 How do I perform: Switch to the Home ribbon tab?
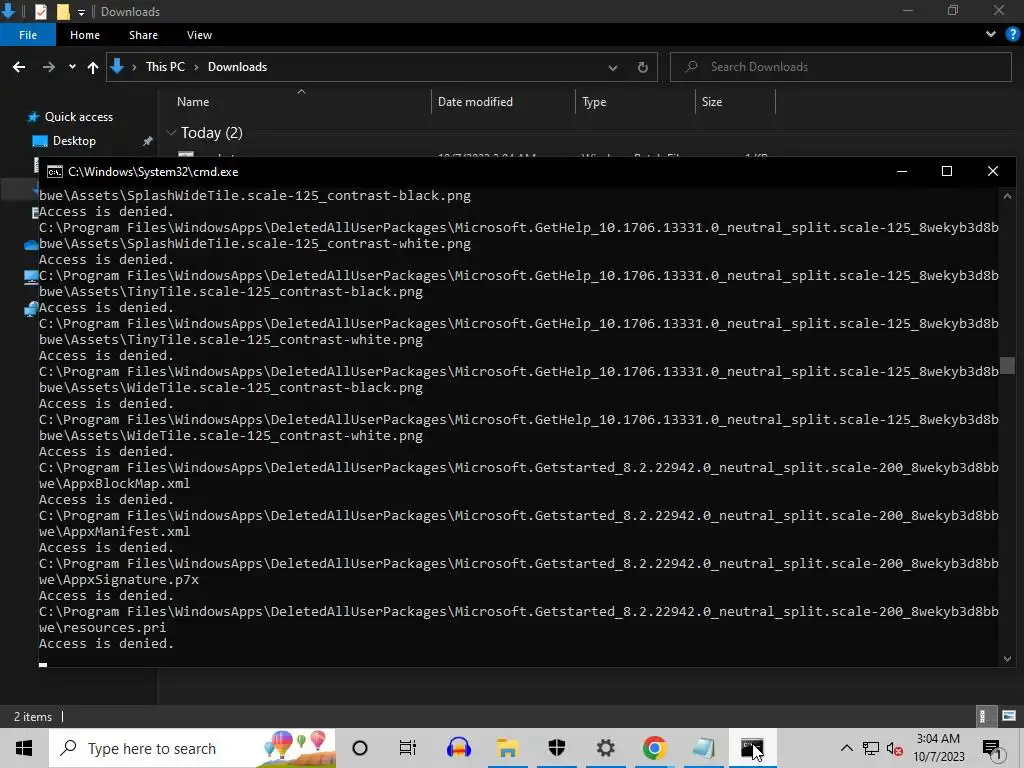click(85, 35)
